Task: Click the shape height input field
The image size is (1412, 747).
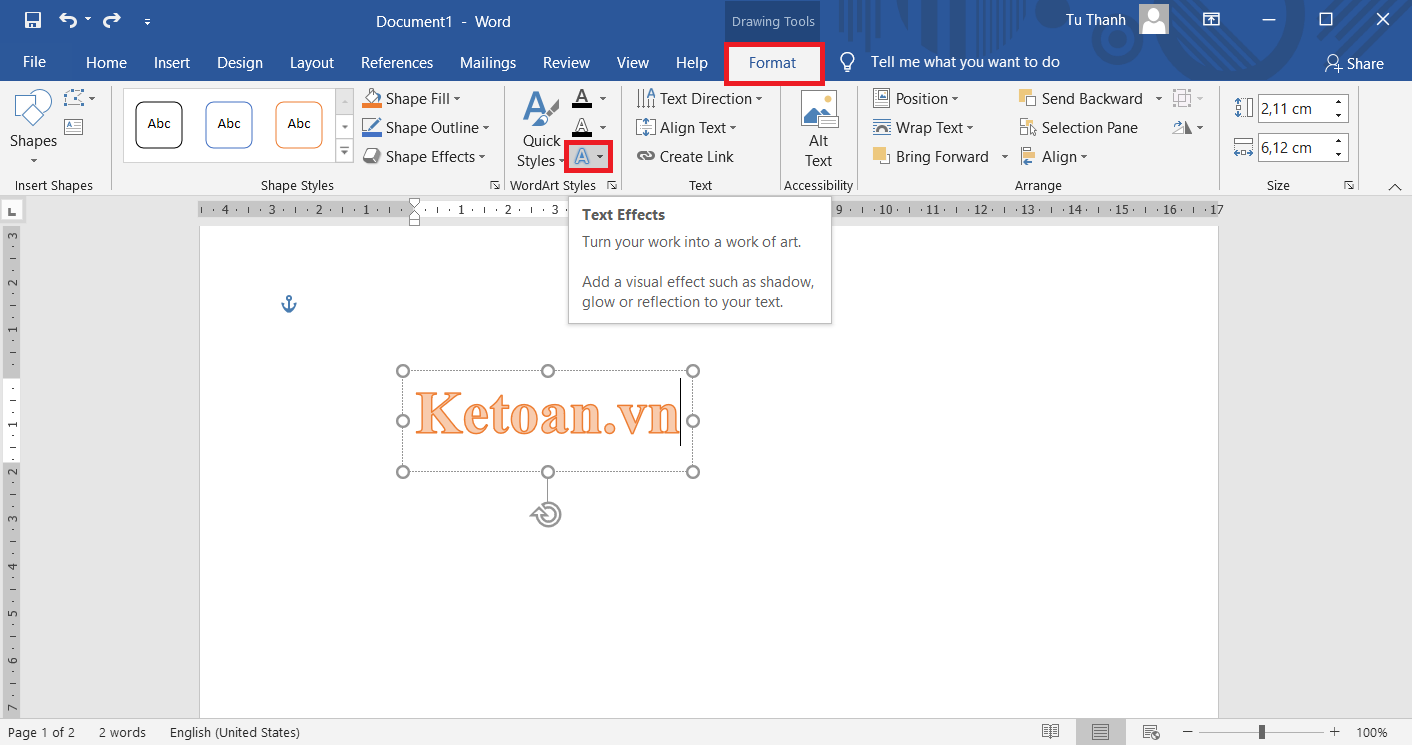Action: [x=1295, y=108]
